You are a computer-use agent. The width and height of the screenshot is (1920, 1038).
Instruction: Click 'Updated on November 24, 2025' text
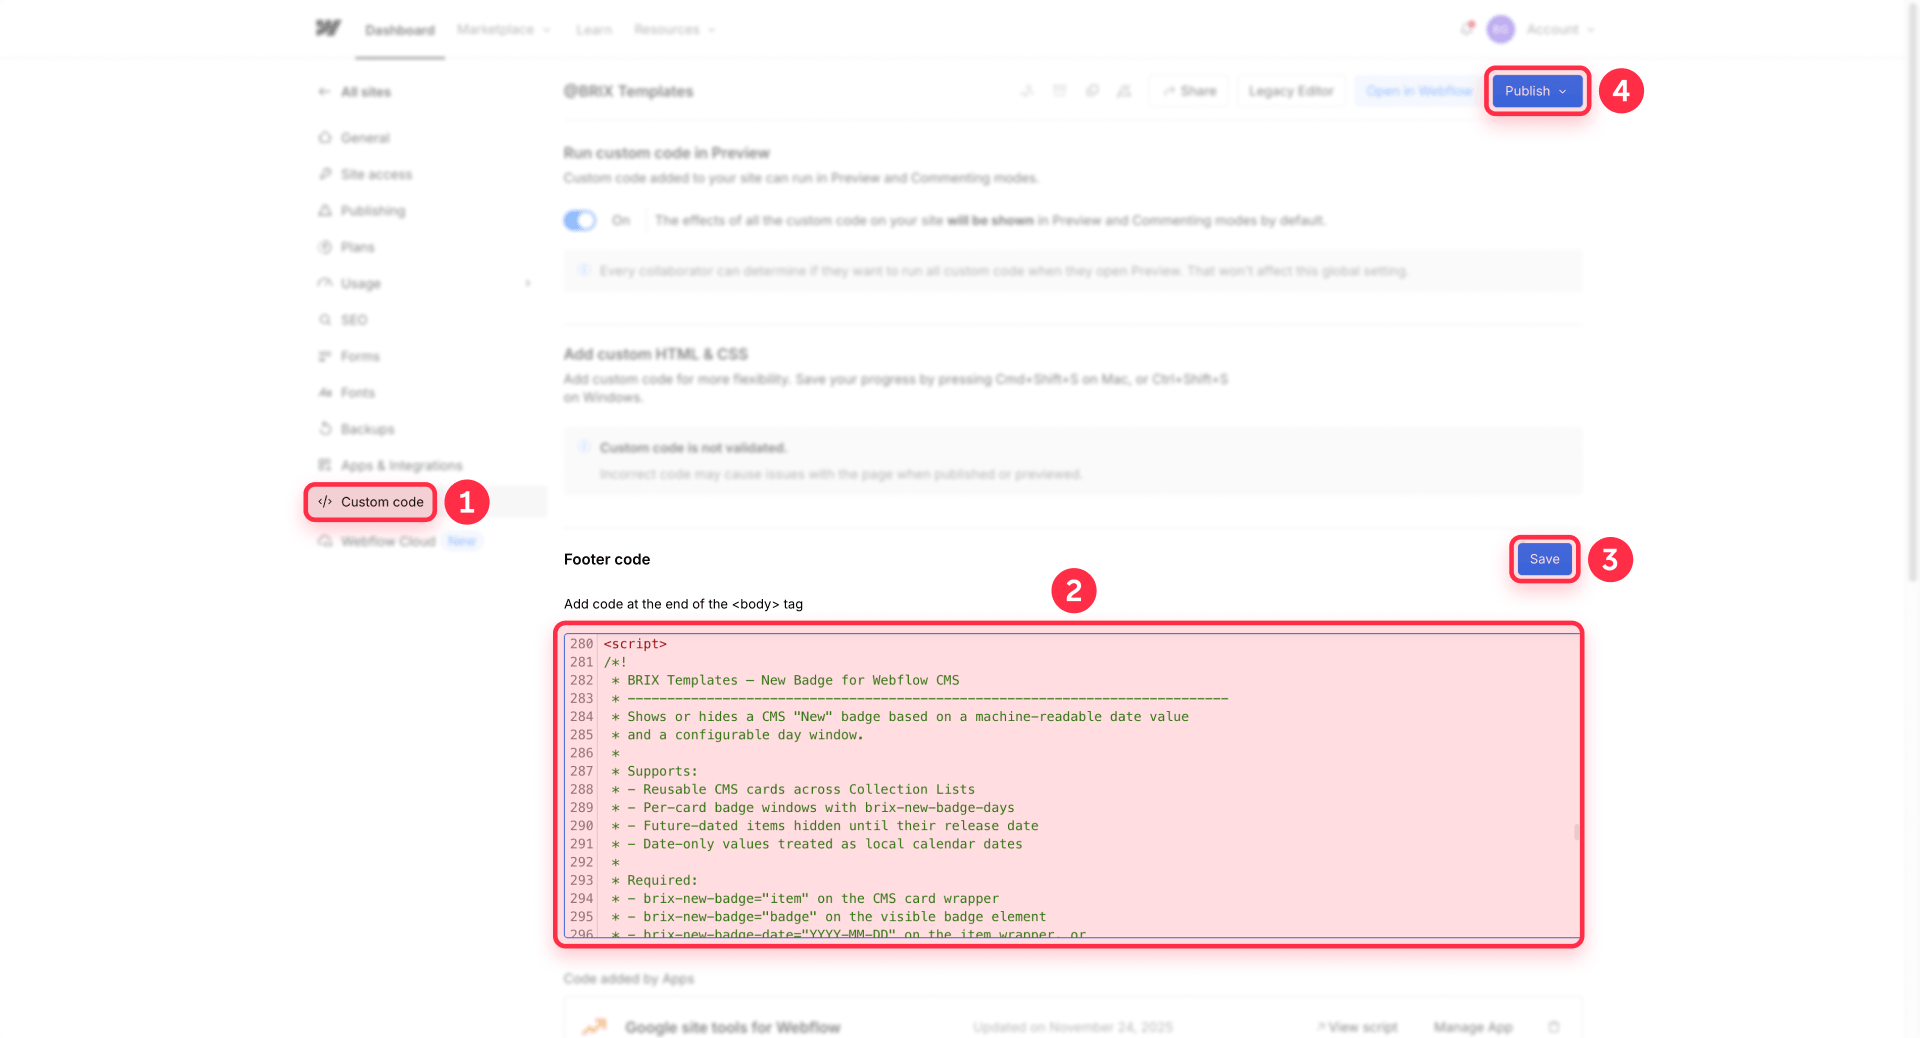tap(1073, 1027)
